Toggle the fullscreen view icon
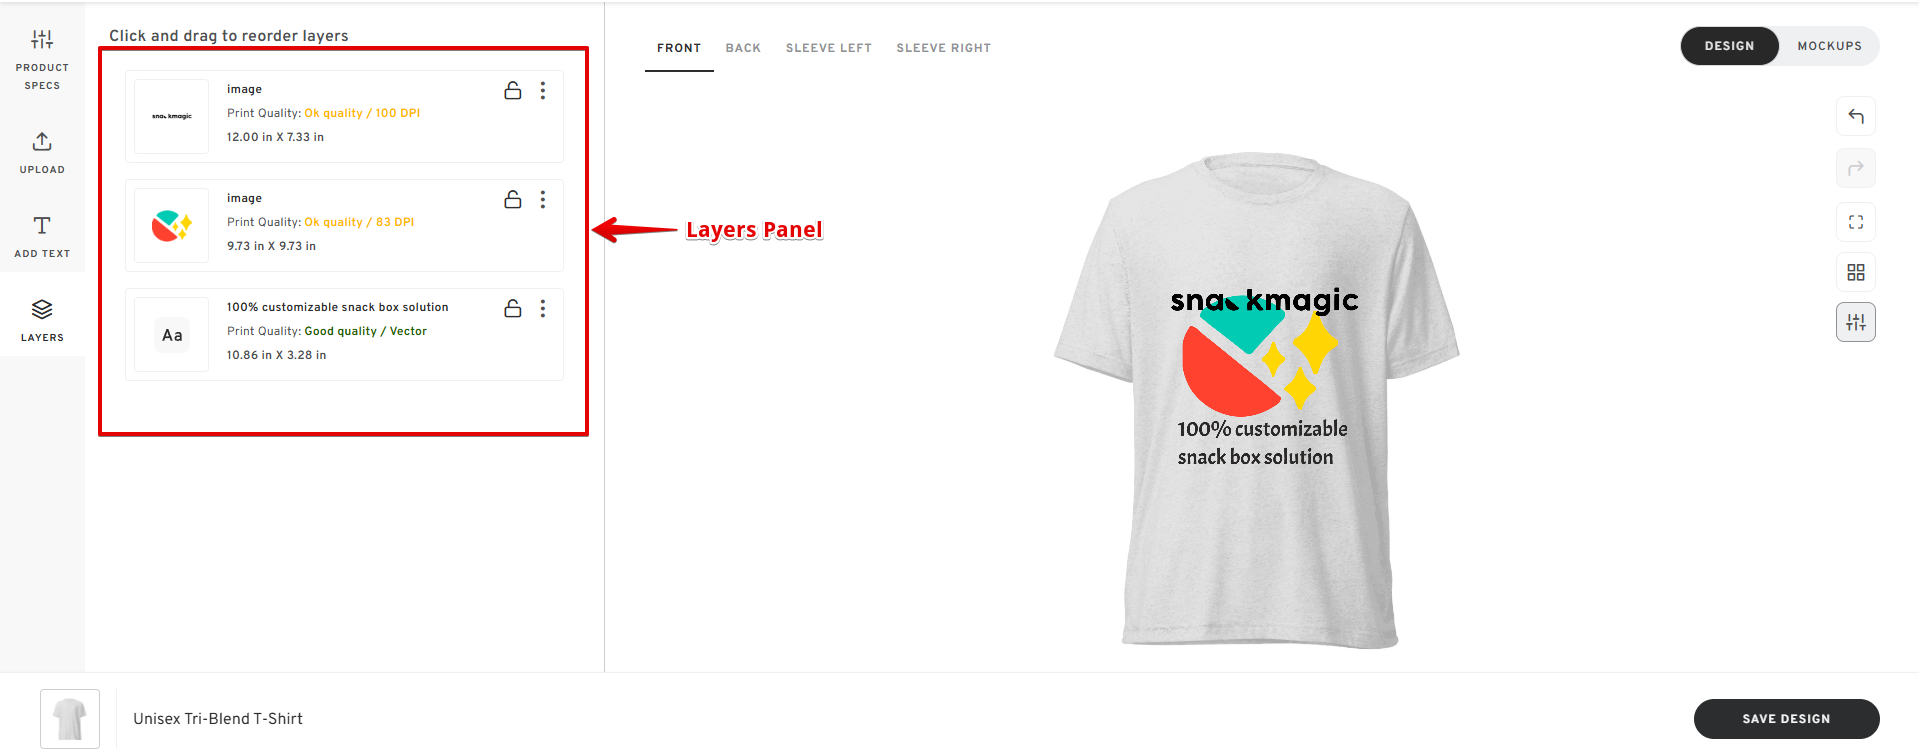Image resolution: width=1919 pixels, height=749 pixels. tap(1856, 222)
